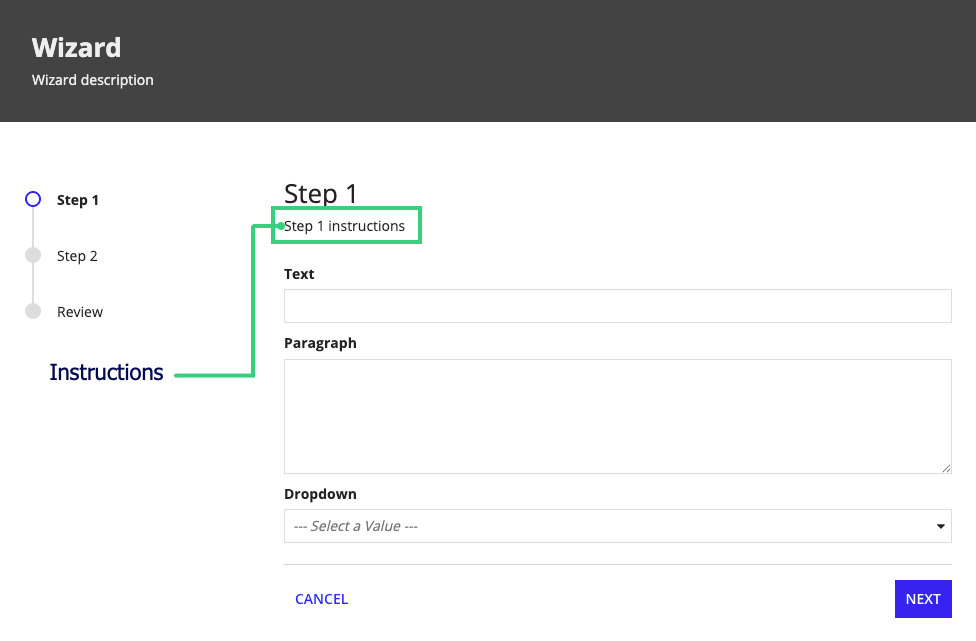Click the Dropdown field label
This screenshot has height=641, width=976.
click(321, 494)
